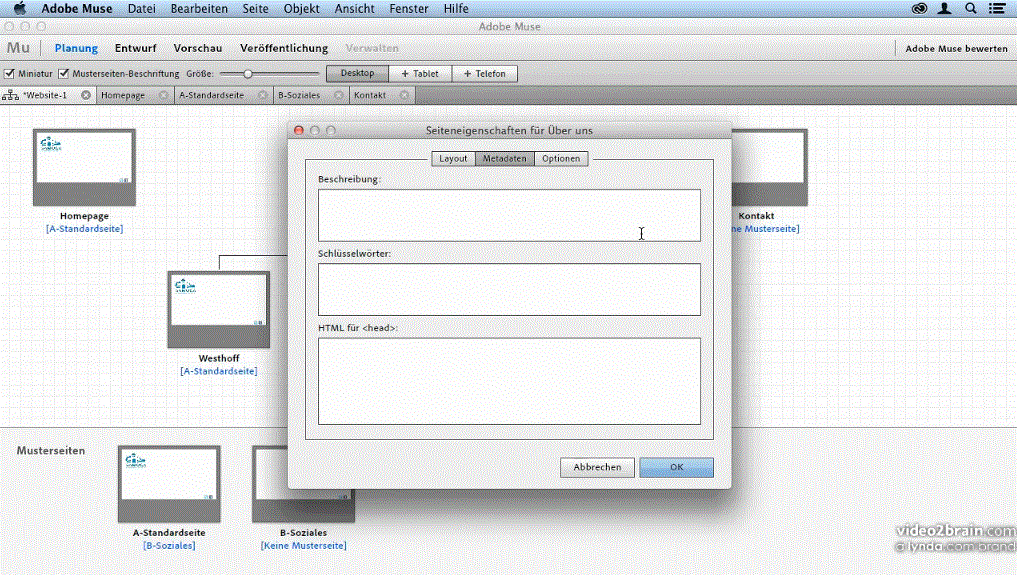This screenshot has width=1017, height=575.
Task: Click into the Schlüsselwörter text field
Action: [x=509, y=289]
